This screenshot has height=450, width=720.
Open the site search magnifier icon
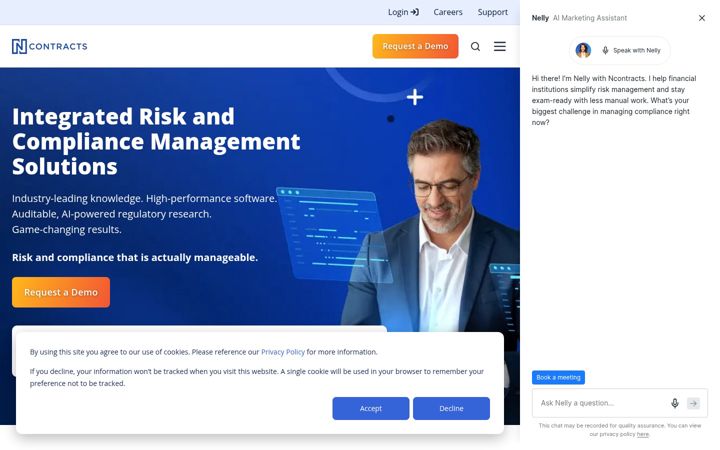[475, 46]
